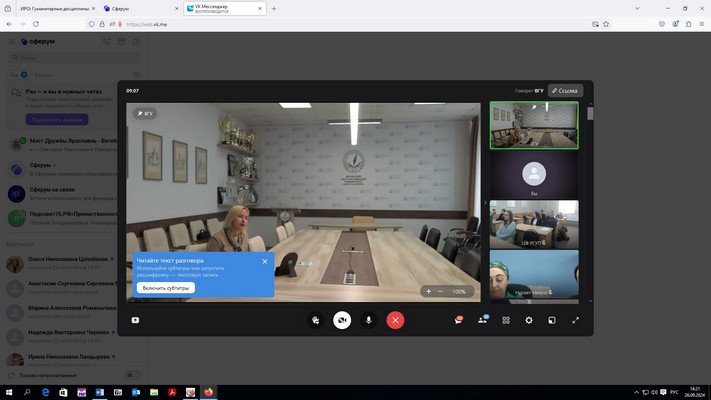Open File Explorer from the taskbar
The height and width of the screenshot is (400, 711).
[154, 392]
